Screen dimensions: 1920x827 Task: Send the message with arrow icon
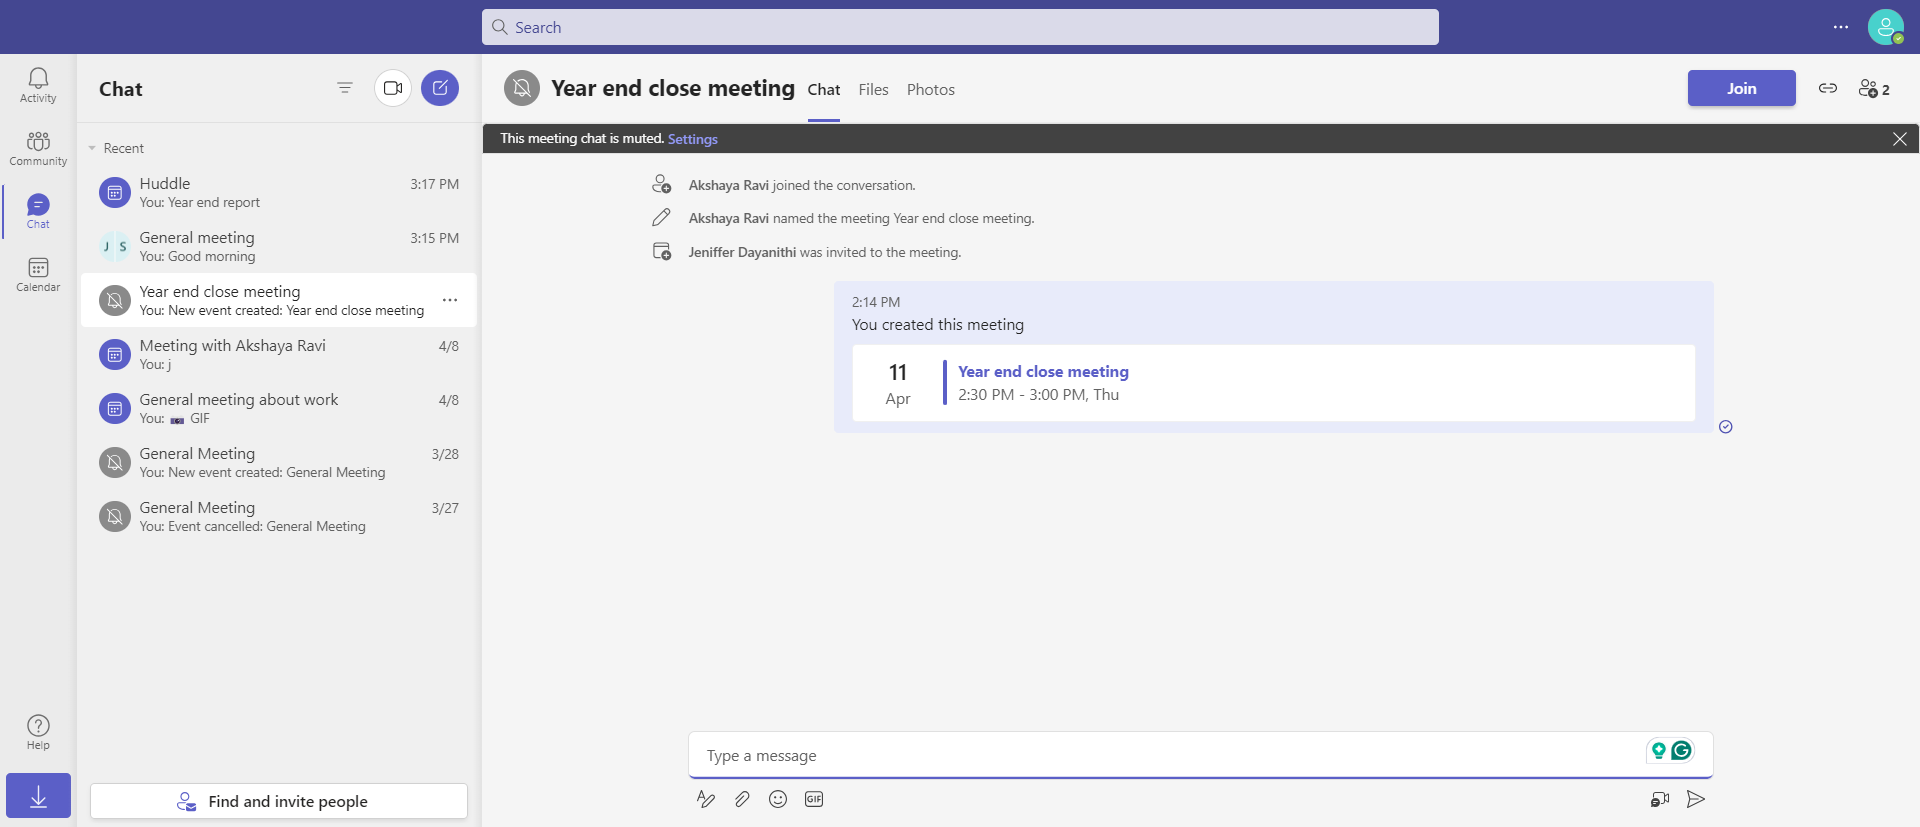click(x=1696, y=799)
